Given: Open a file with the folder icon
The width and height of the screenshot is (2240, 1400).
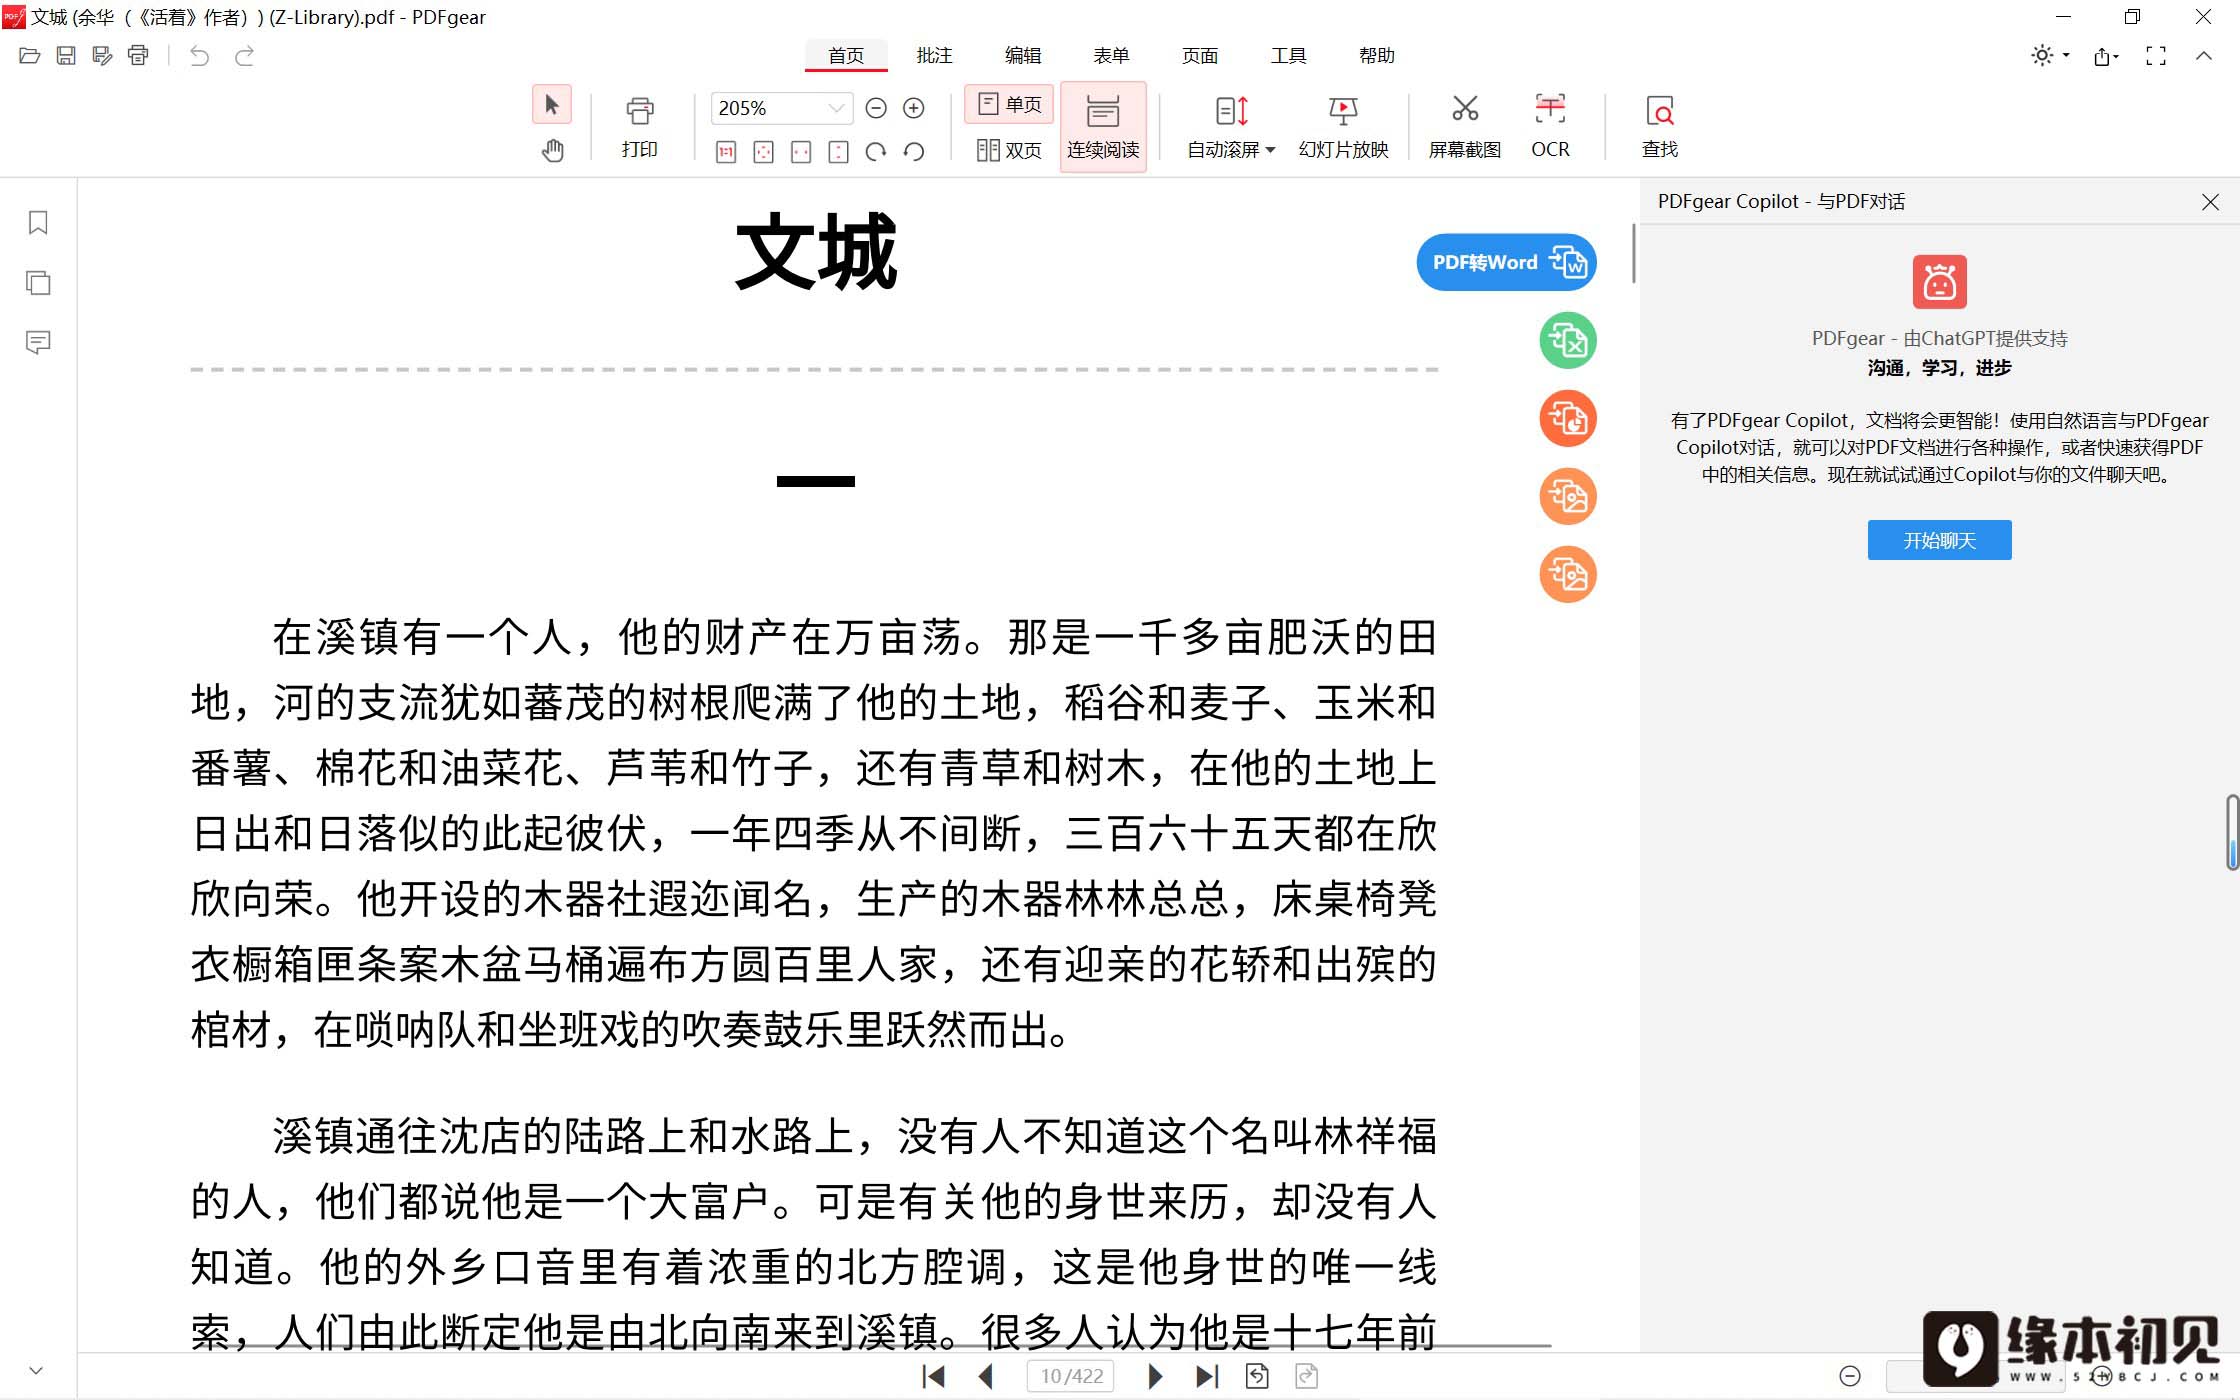Looking at the screenshot, I should pyautogui.click(x=29, y=56).
